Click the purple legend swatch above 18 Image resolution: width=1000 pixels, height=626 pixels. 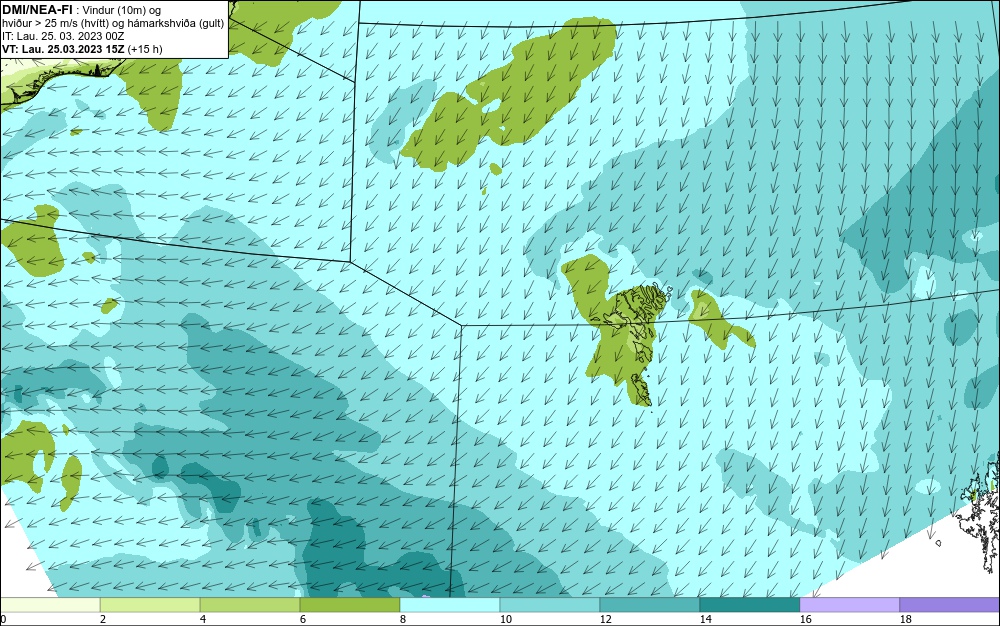click(x=950, y=605)
